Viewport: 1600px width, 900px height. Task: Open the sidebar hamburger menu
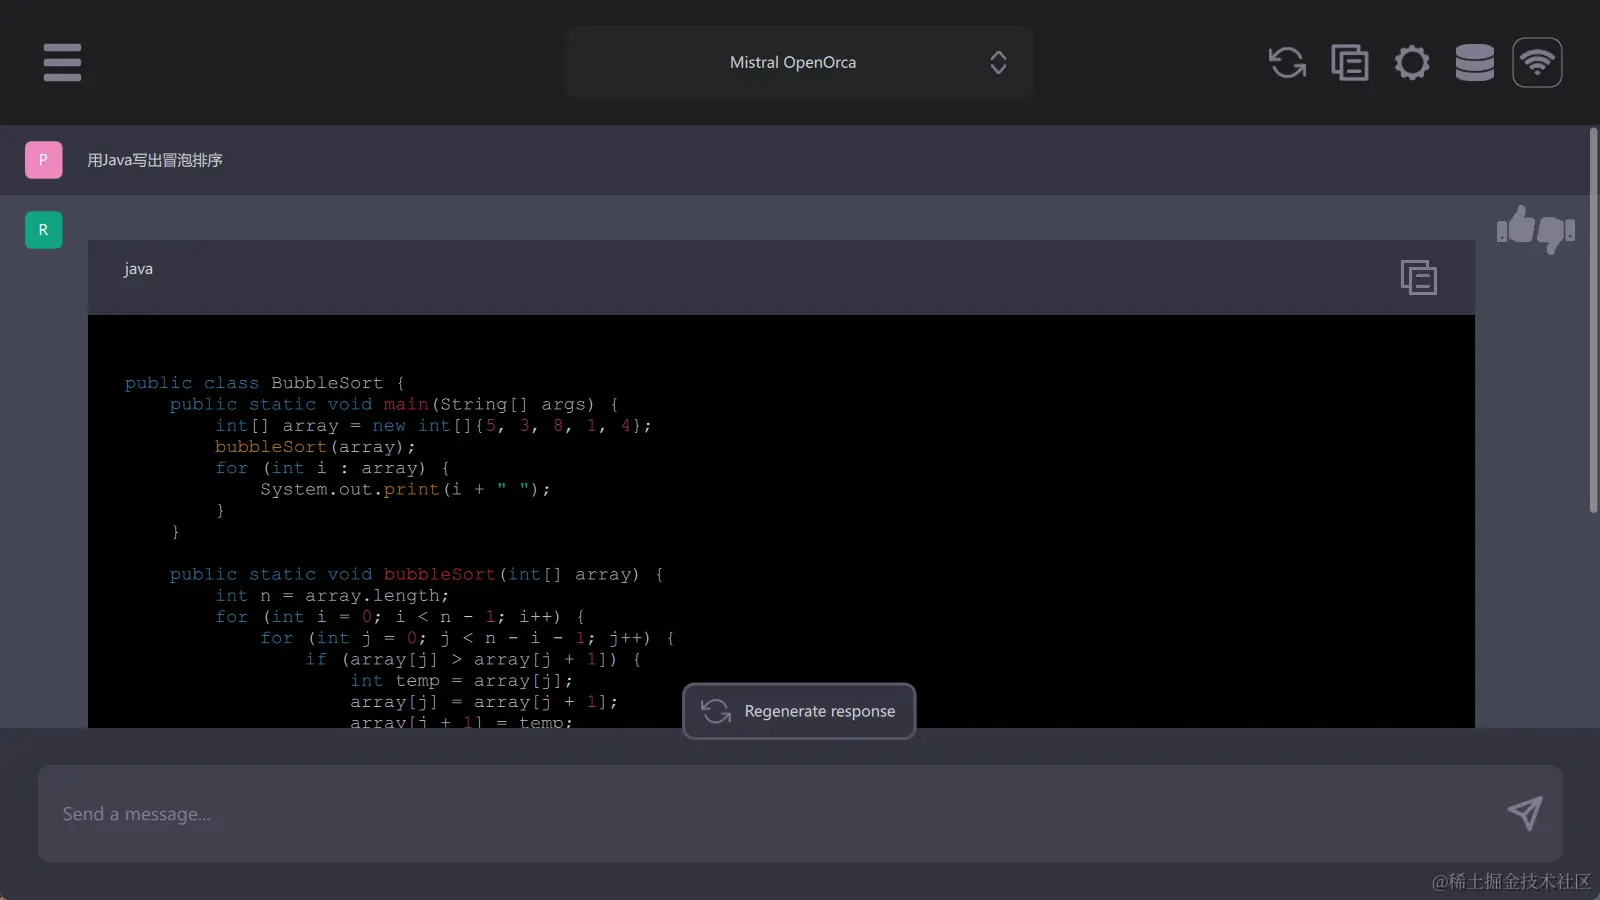click(x=62, y=62)
